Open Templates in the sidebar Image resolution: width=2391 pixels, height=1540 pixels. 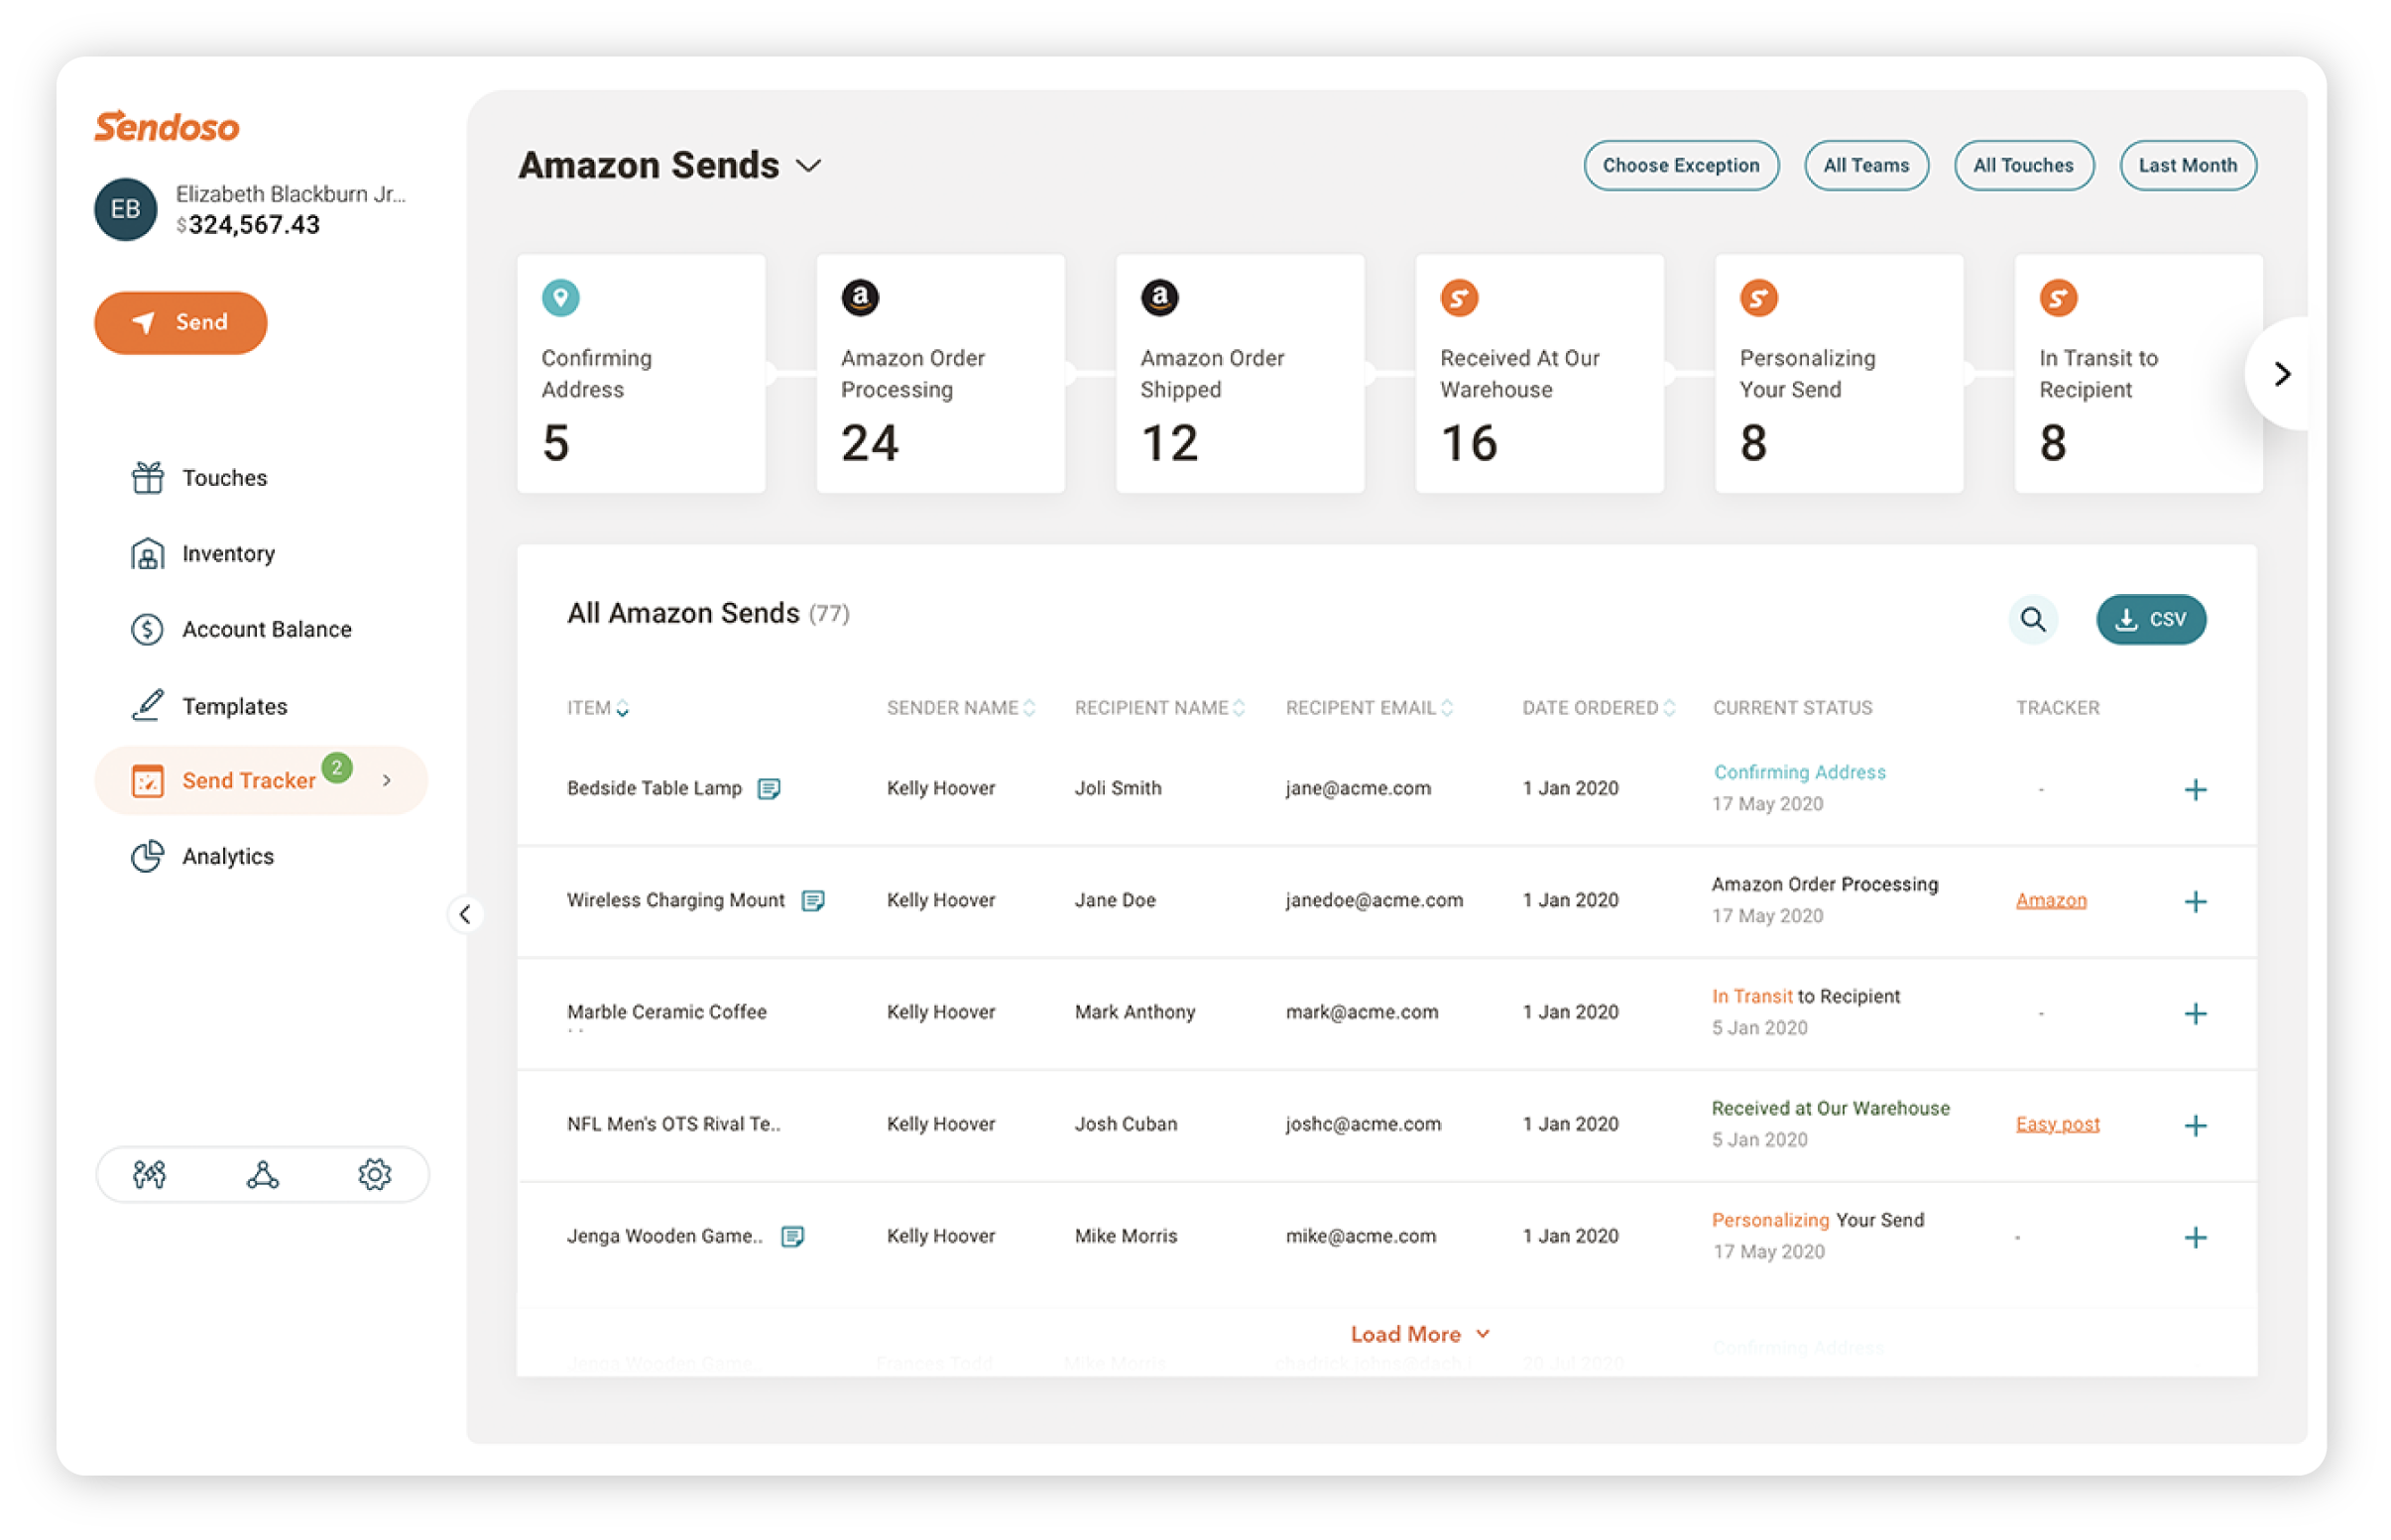coord(209,706)
